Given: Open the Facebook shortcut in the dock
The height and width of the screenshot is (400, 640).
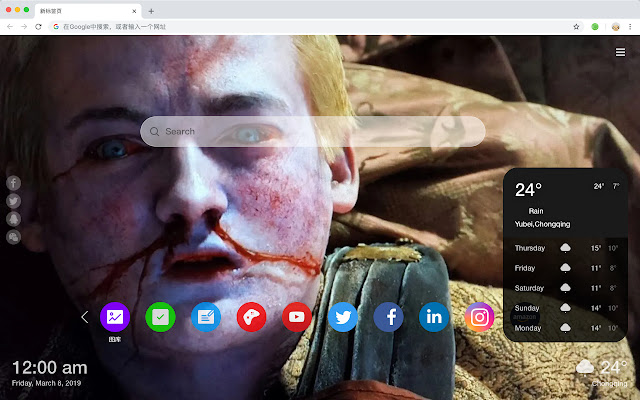Looking at the screenshot, I should pos(388,317).
